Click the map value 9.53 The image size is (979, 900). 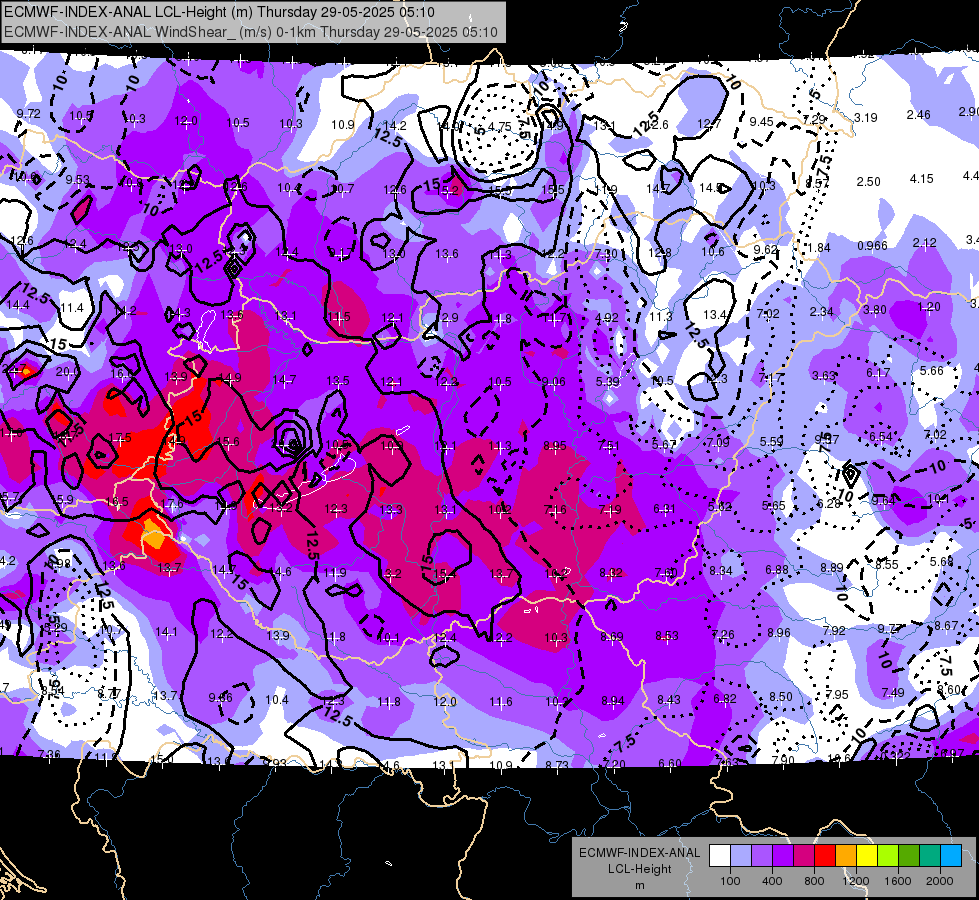pos(77,180)
